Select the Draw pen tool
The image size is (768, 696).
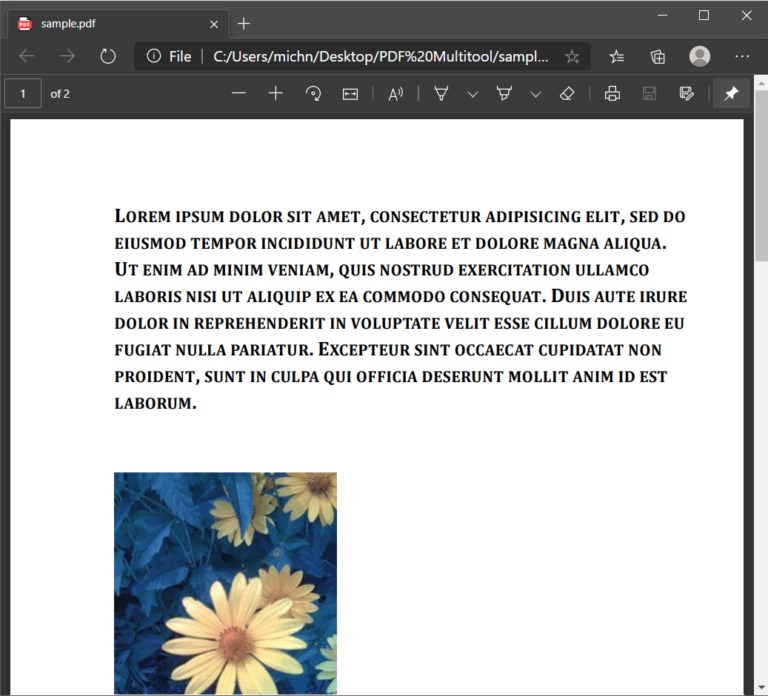pos(441,94)
